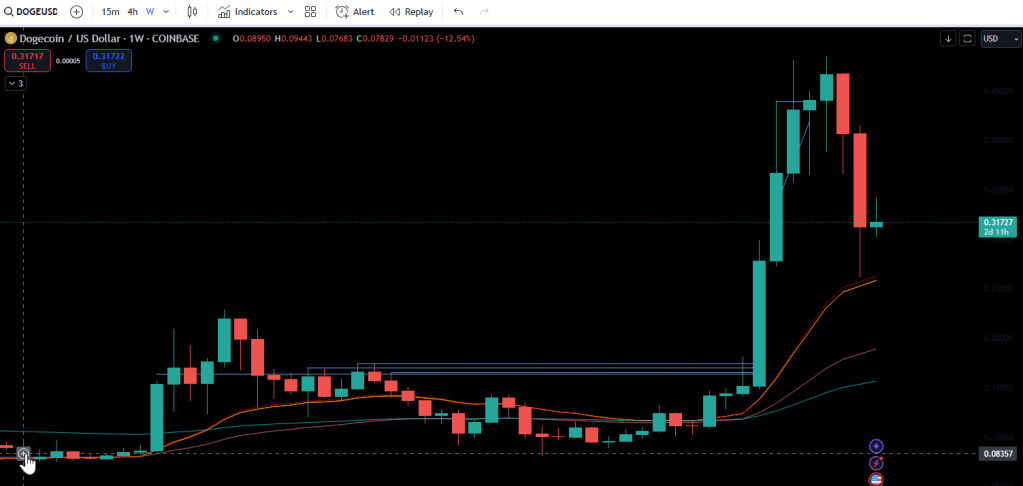
Task: Click the 0.40000 price axis label
Action: point(997,141)
